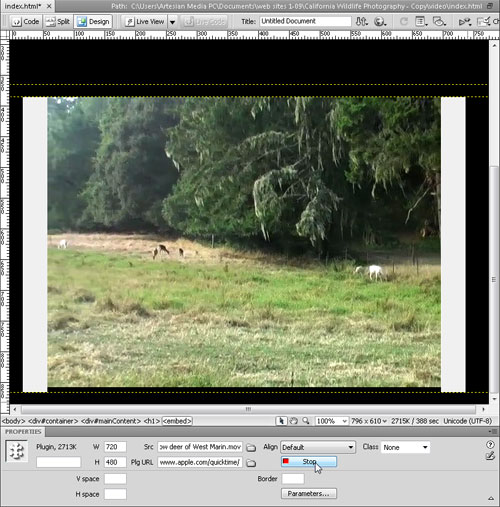Screen dimensions: 500x507
Task: Click the 2715K / 388 sec download indicator
Action: click(415, 421)
